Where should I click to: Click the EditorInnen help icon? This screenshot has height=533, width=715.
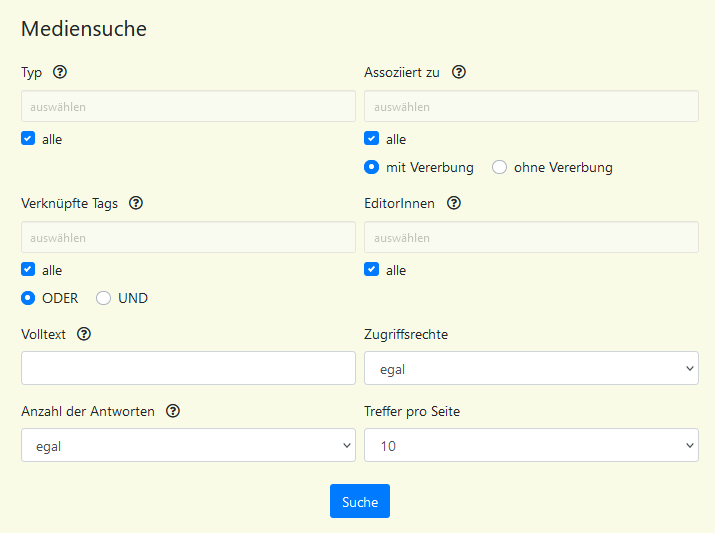454,203
